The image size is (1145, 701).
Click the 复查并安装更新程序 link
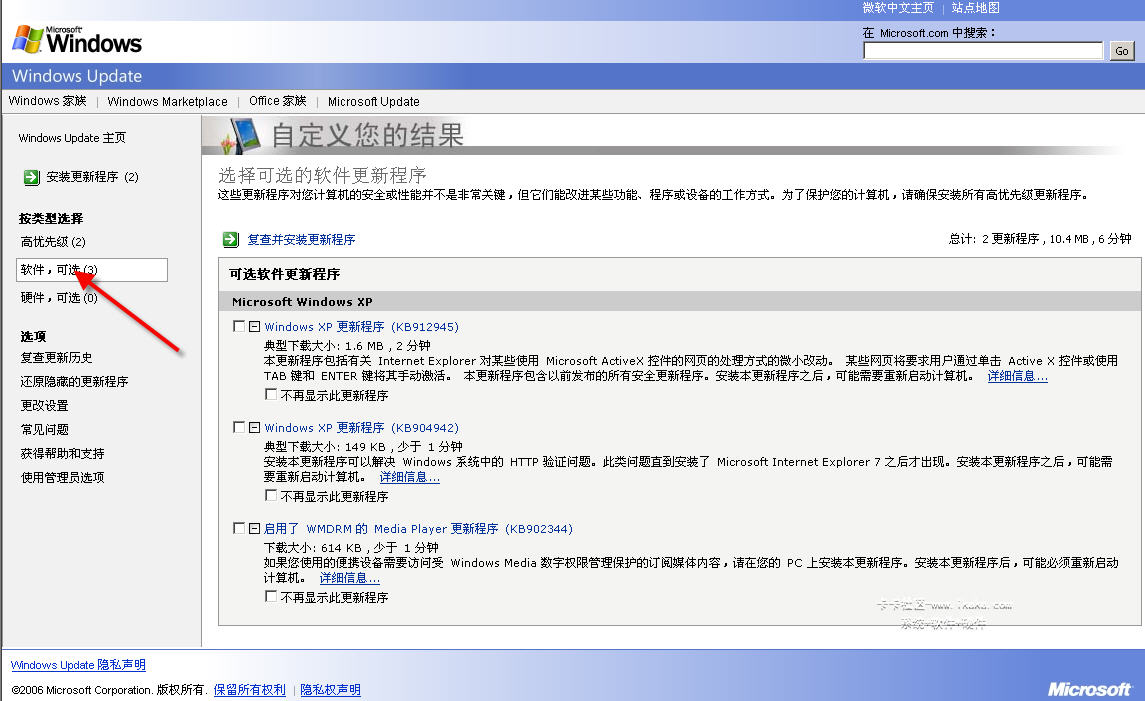pos(301,240)
